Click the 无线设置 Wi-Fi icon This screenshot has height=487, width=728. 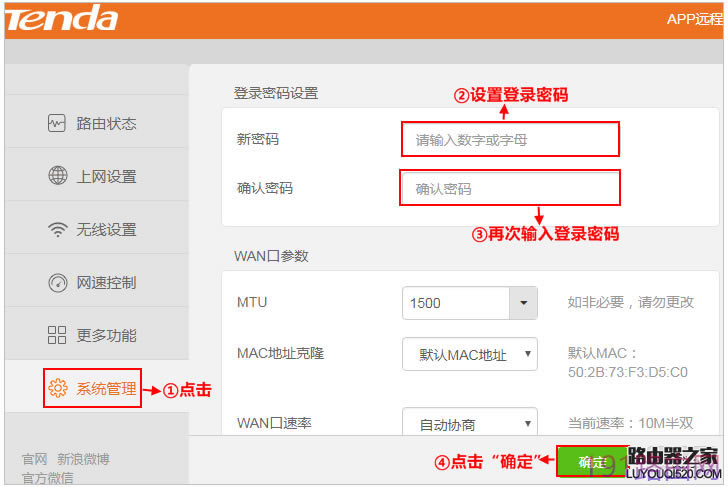[57, 230]
